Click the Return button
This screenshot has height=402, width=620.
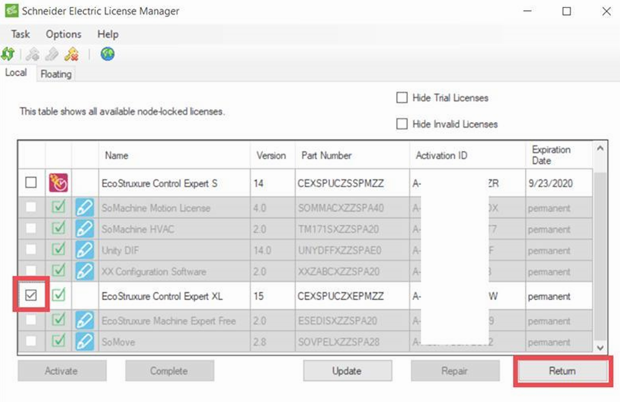click(x=563, y=371)
